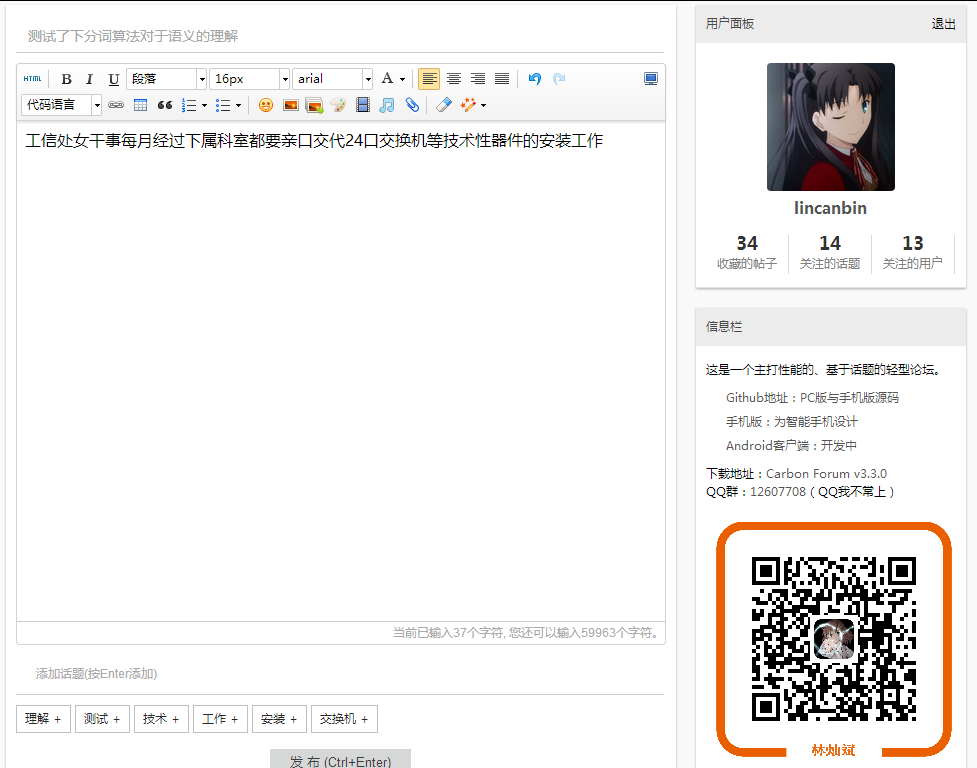Click into the editor text body
Screen dimensions: 977x768
[x=340, y=371]
